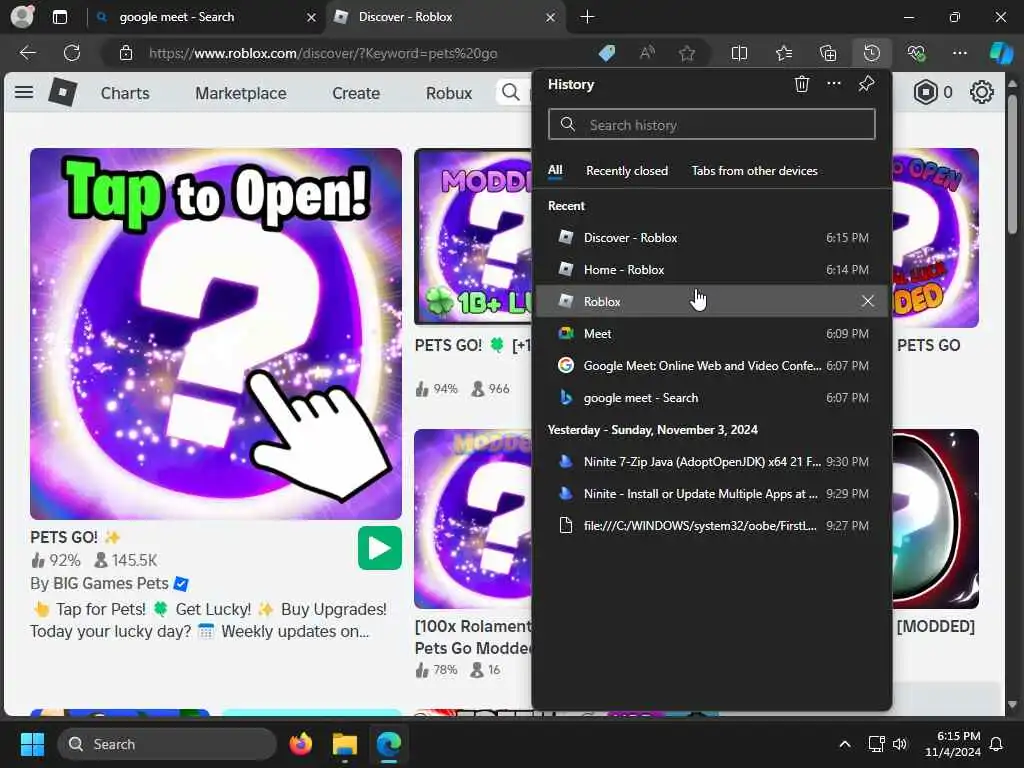Open Ninite Install or Update entry

712,494
